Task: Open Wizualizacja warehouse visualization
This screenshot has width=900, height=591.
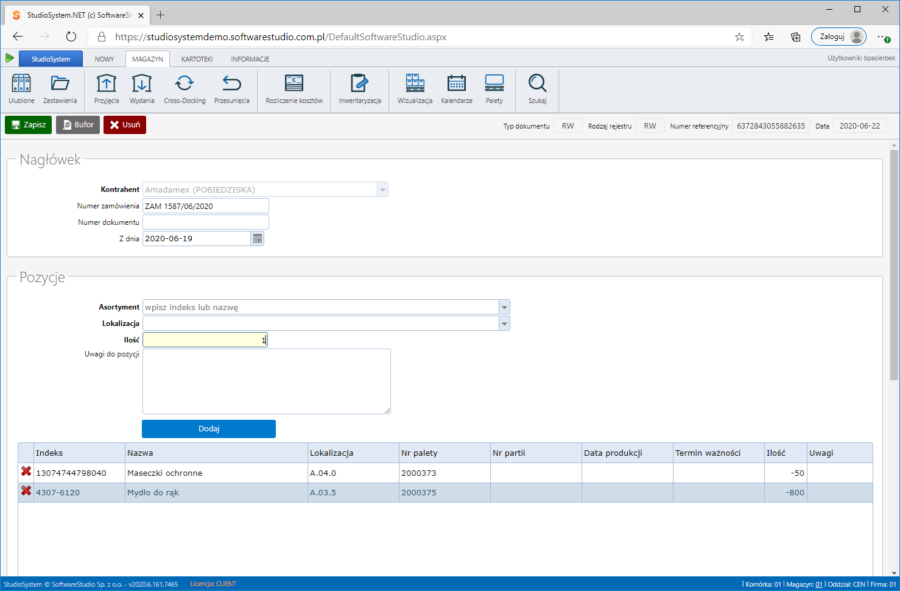Action: 415,88
